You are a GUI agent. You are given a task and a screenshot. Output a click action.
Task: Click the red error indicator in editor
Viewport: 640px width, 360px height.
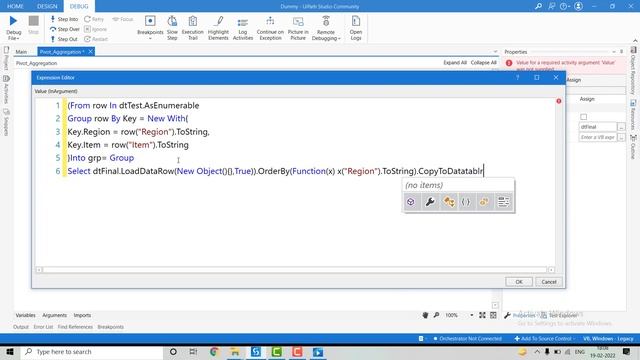coord(559,101)
